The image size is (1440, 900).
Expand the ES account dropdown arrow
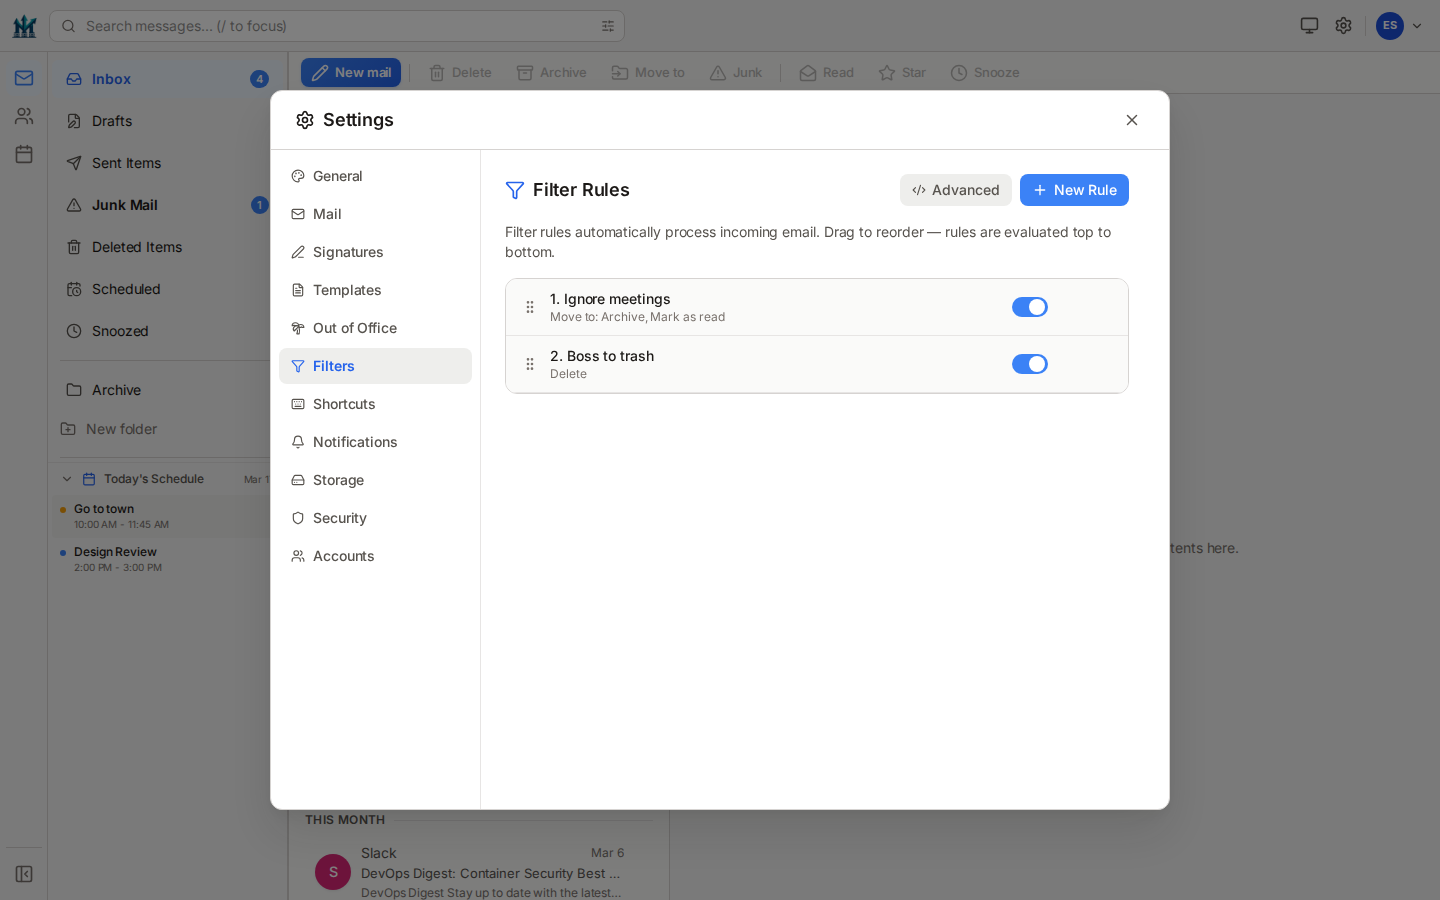(1417, 26)
